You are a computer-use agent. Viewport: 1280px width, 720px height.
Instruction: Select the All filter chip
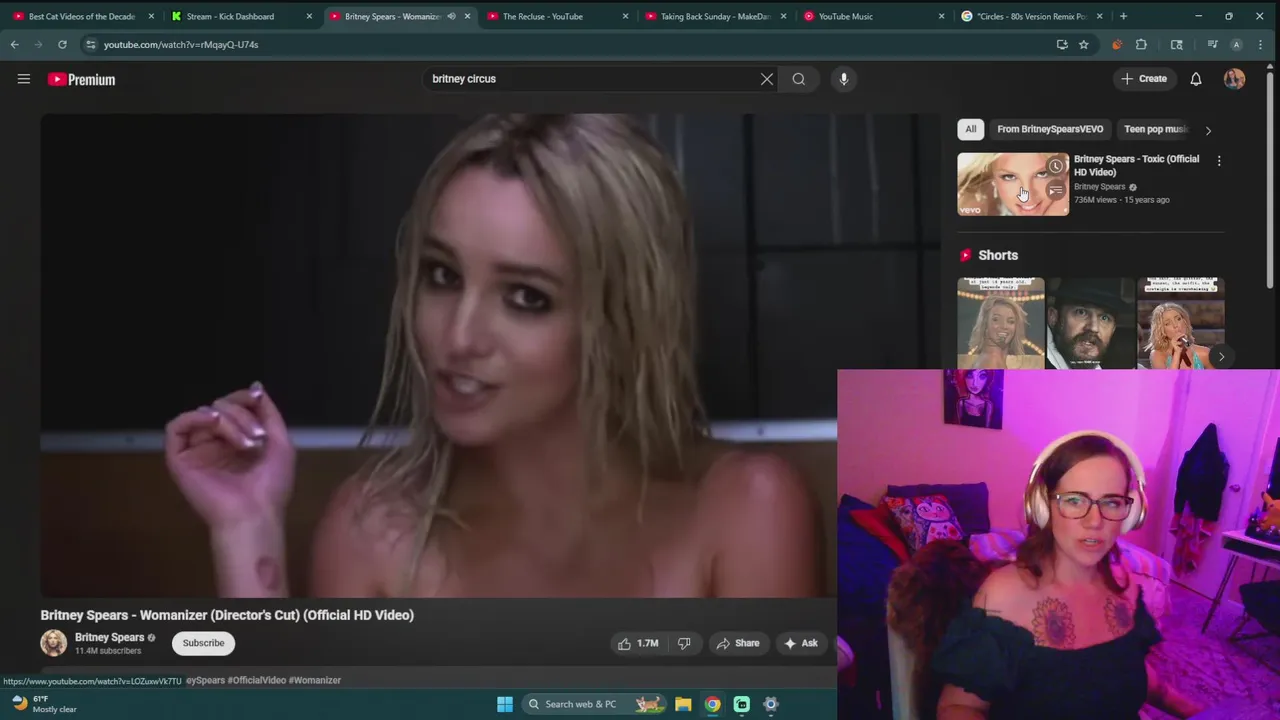pyautogui.click(x=970, y=129)
